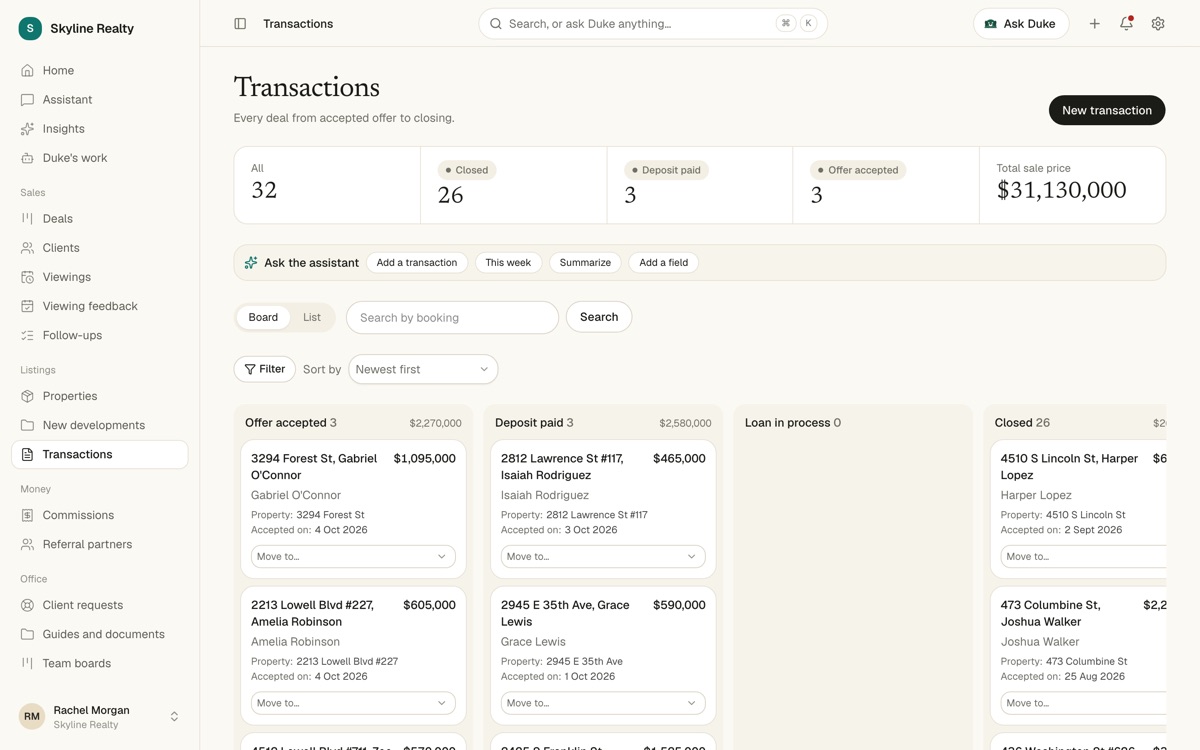Click the search magnifier icon
Image resolution: width=1200 pixels, height=750 pixels.
pos(496,24)
